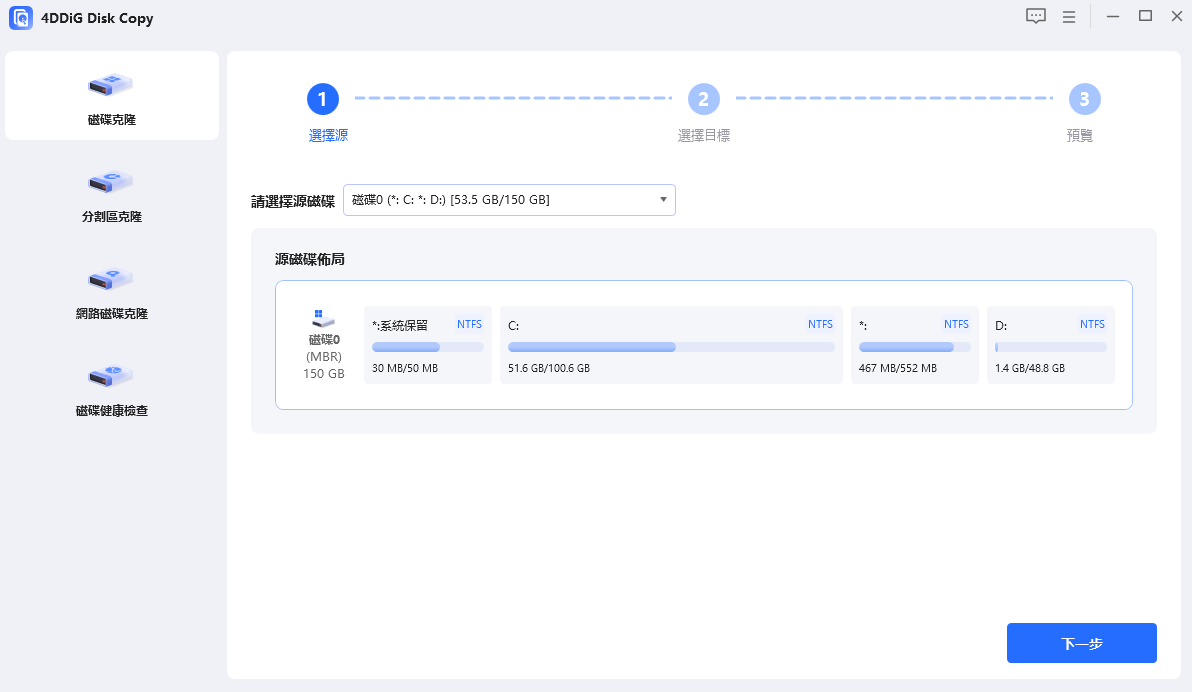Click step 3 預覽 circle
This screenshot has width=1192, height=692.
click(x=1084, y=99)
